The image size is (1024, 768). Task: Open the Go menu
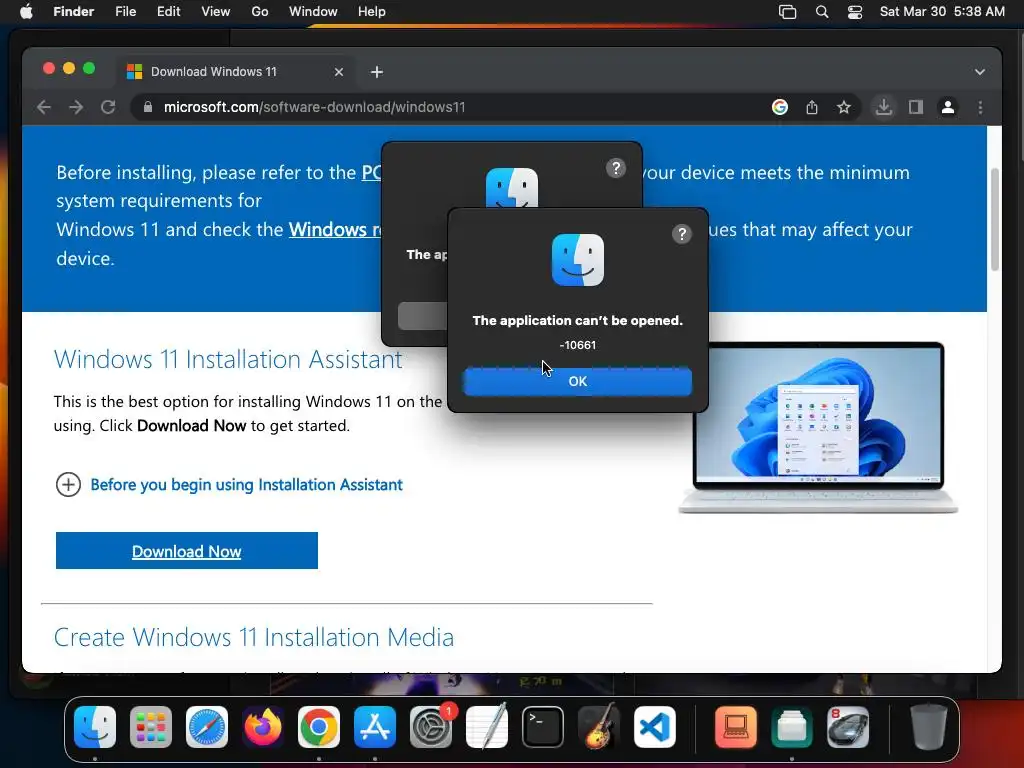[x=260, y=12]
